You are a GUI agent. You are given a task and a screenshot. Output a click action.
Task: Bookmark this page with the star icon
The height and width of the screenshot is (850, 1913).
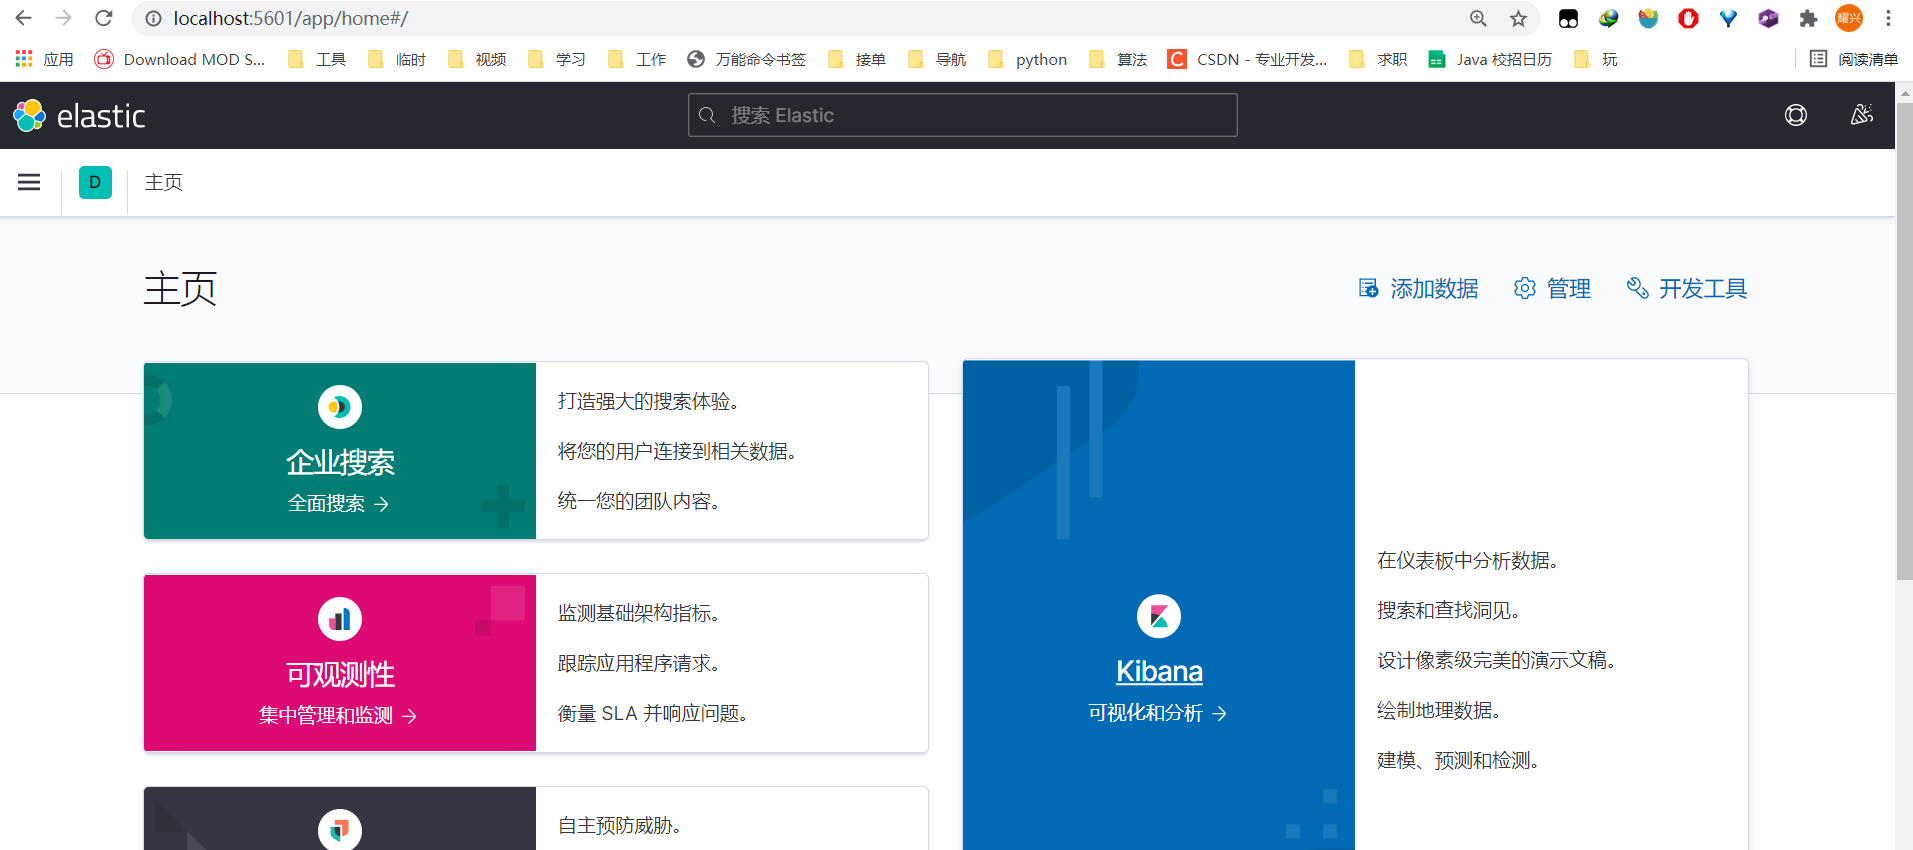pyautogui.click(x=1518, y=18)
